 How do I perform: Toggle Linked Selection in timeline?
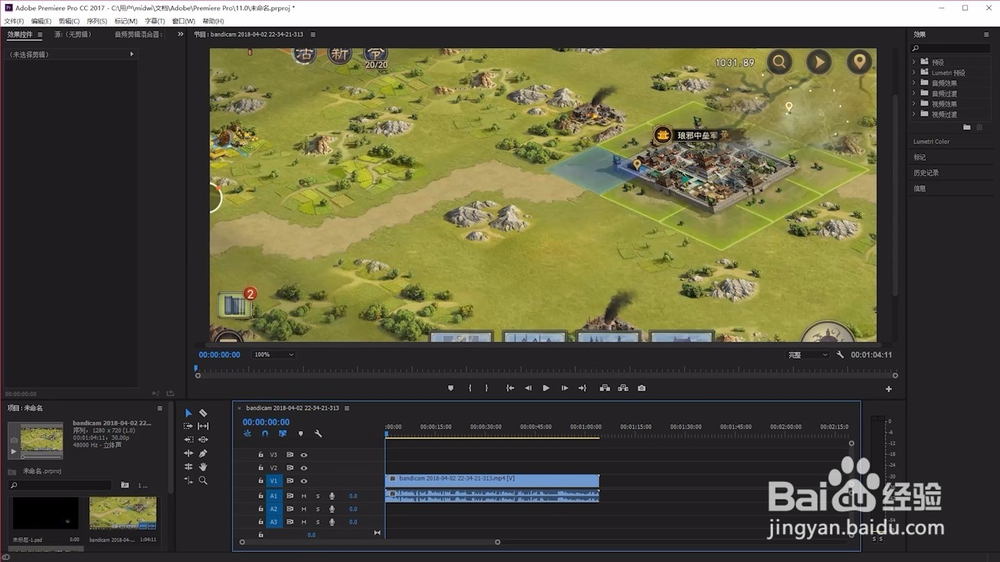(x=283, y=434)
